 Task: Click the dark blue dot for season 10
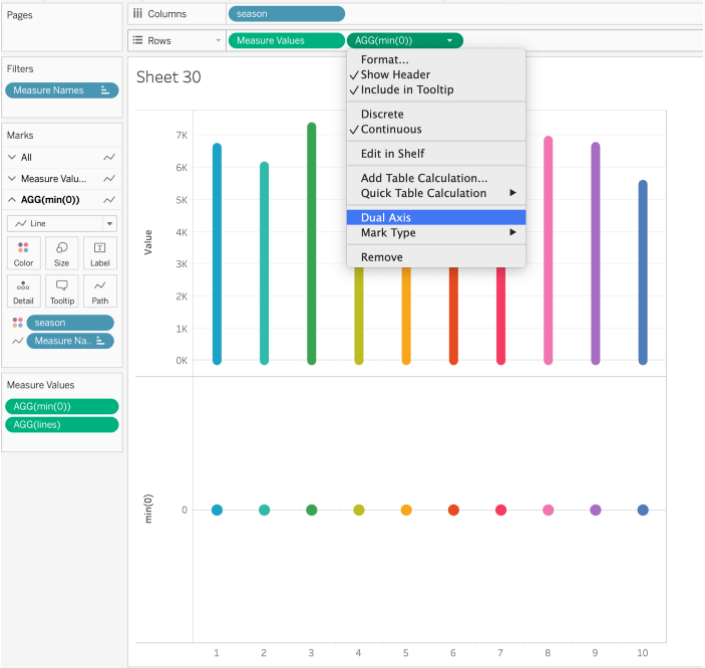coord(643,510)
